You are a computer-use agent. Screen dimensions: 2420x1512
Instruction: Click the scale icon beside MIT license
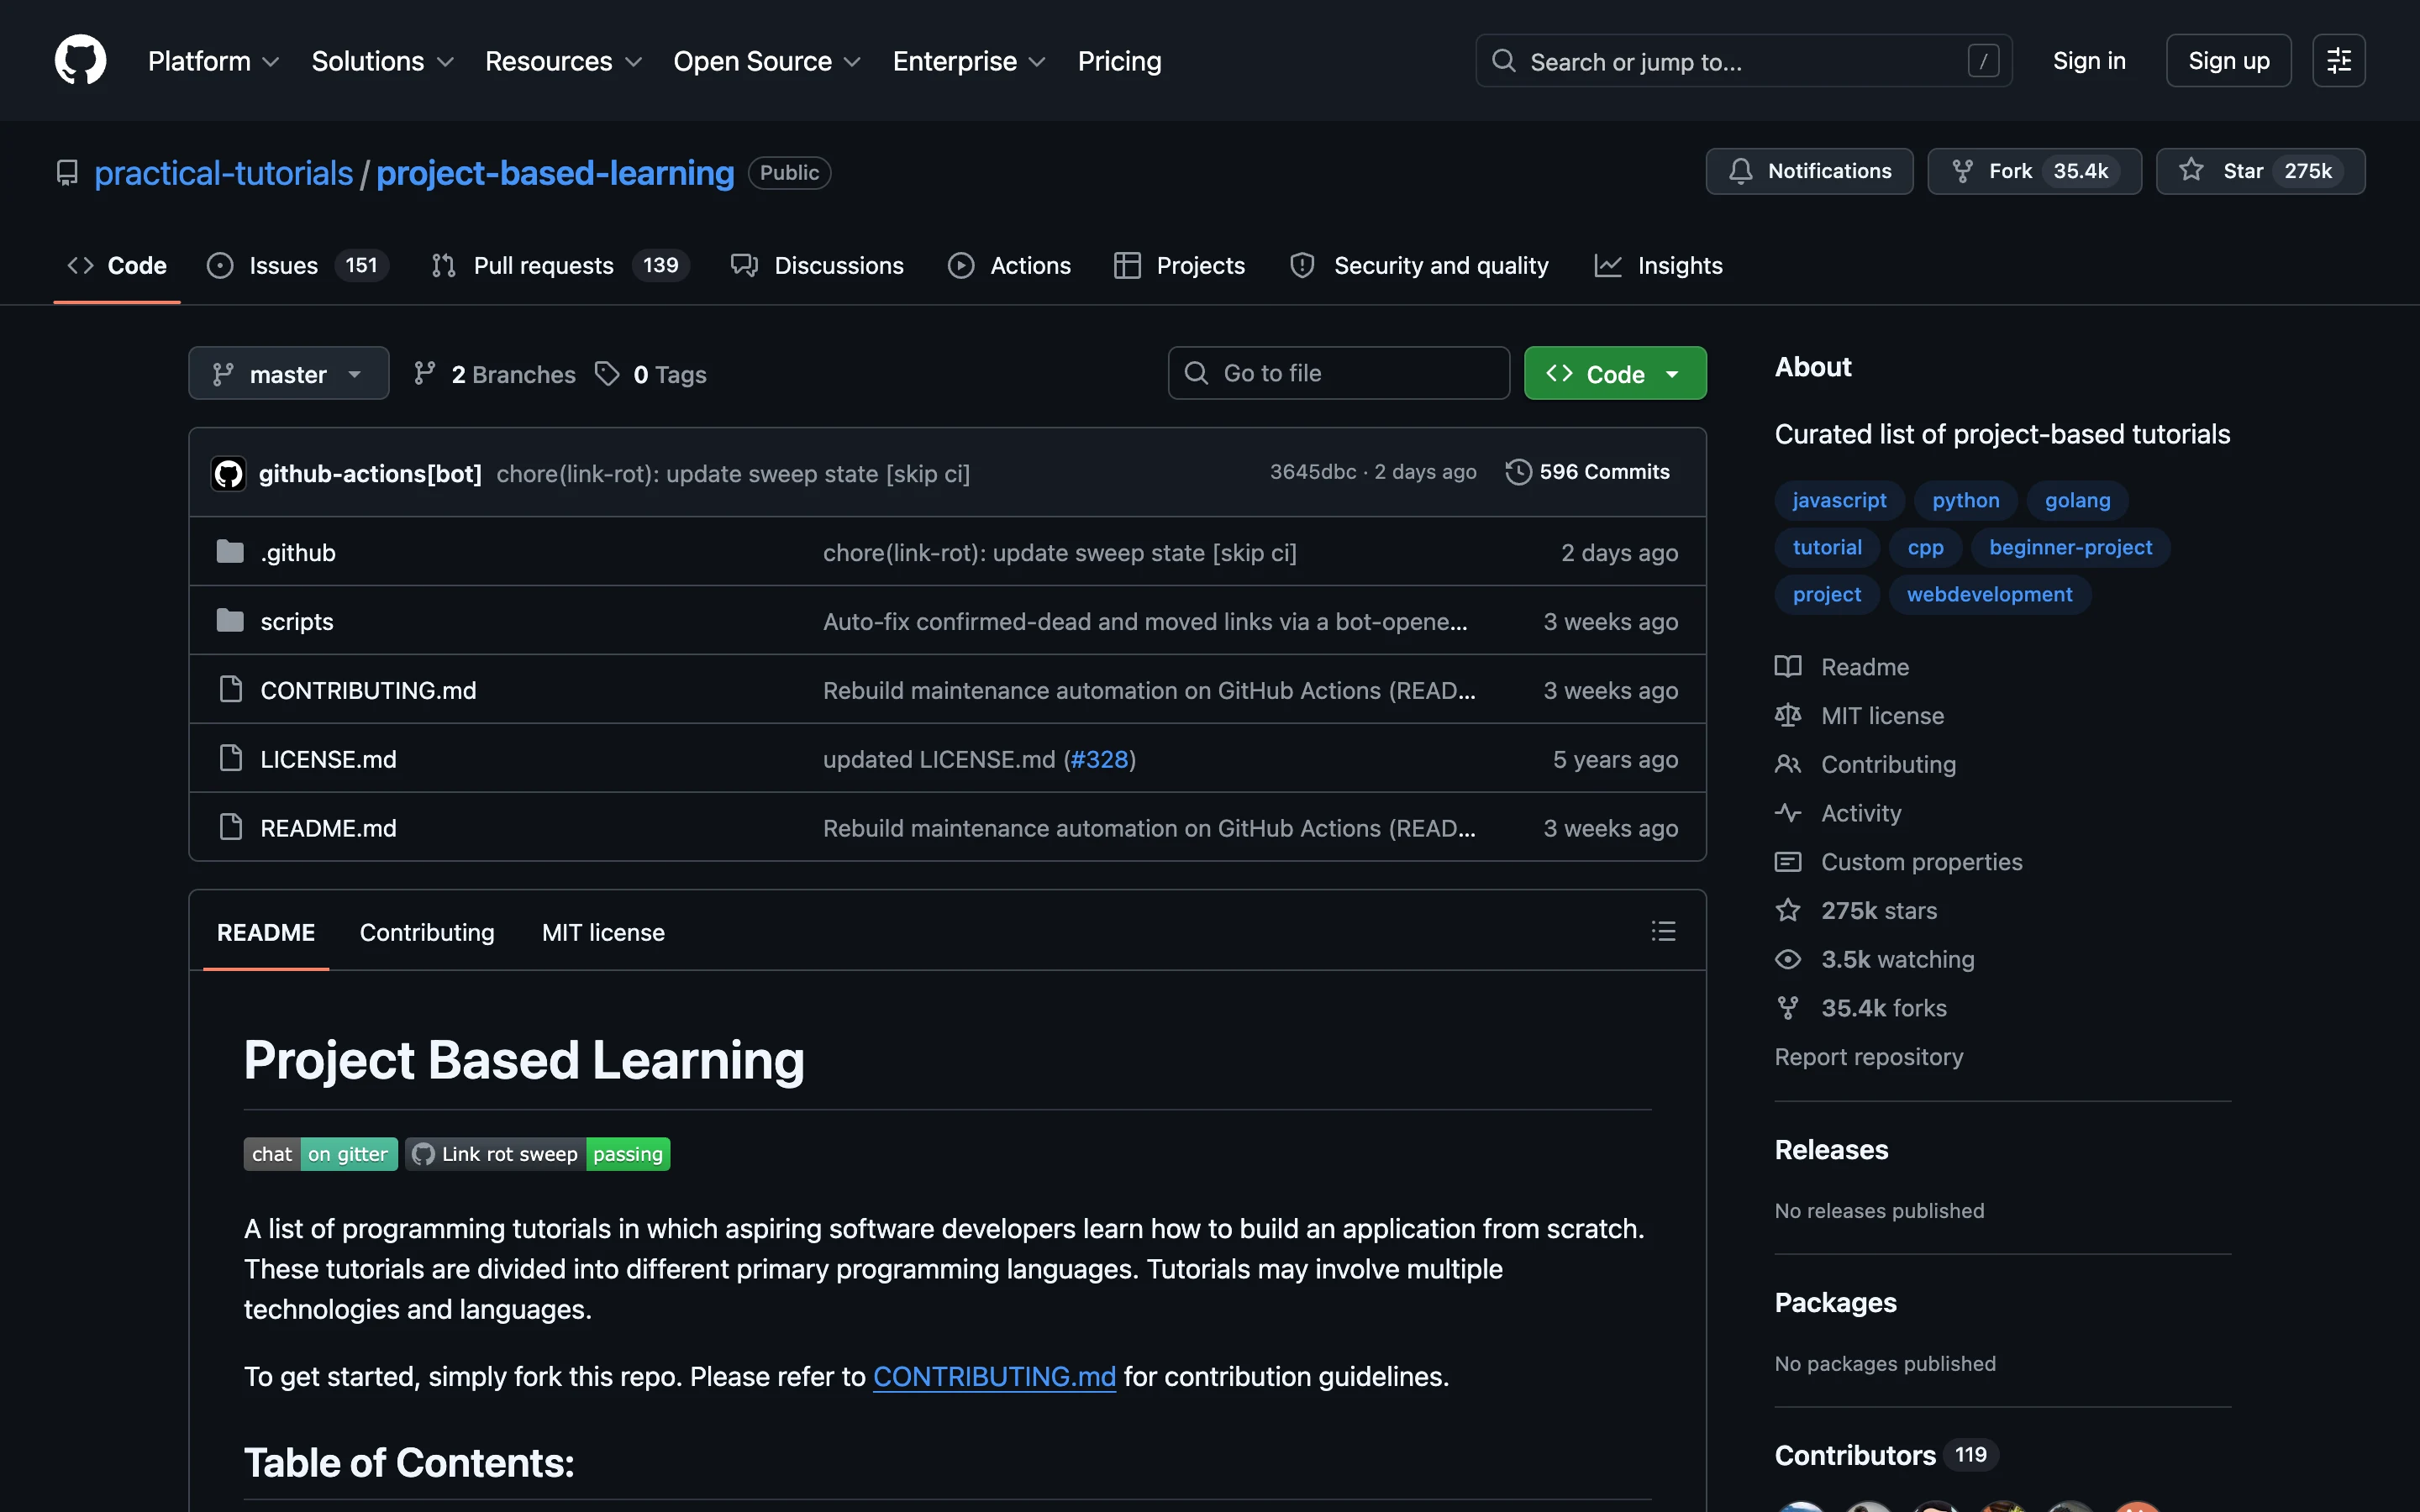1788,715
